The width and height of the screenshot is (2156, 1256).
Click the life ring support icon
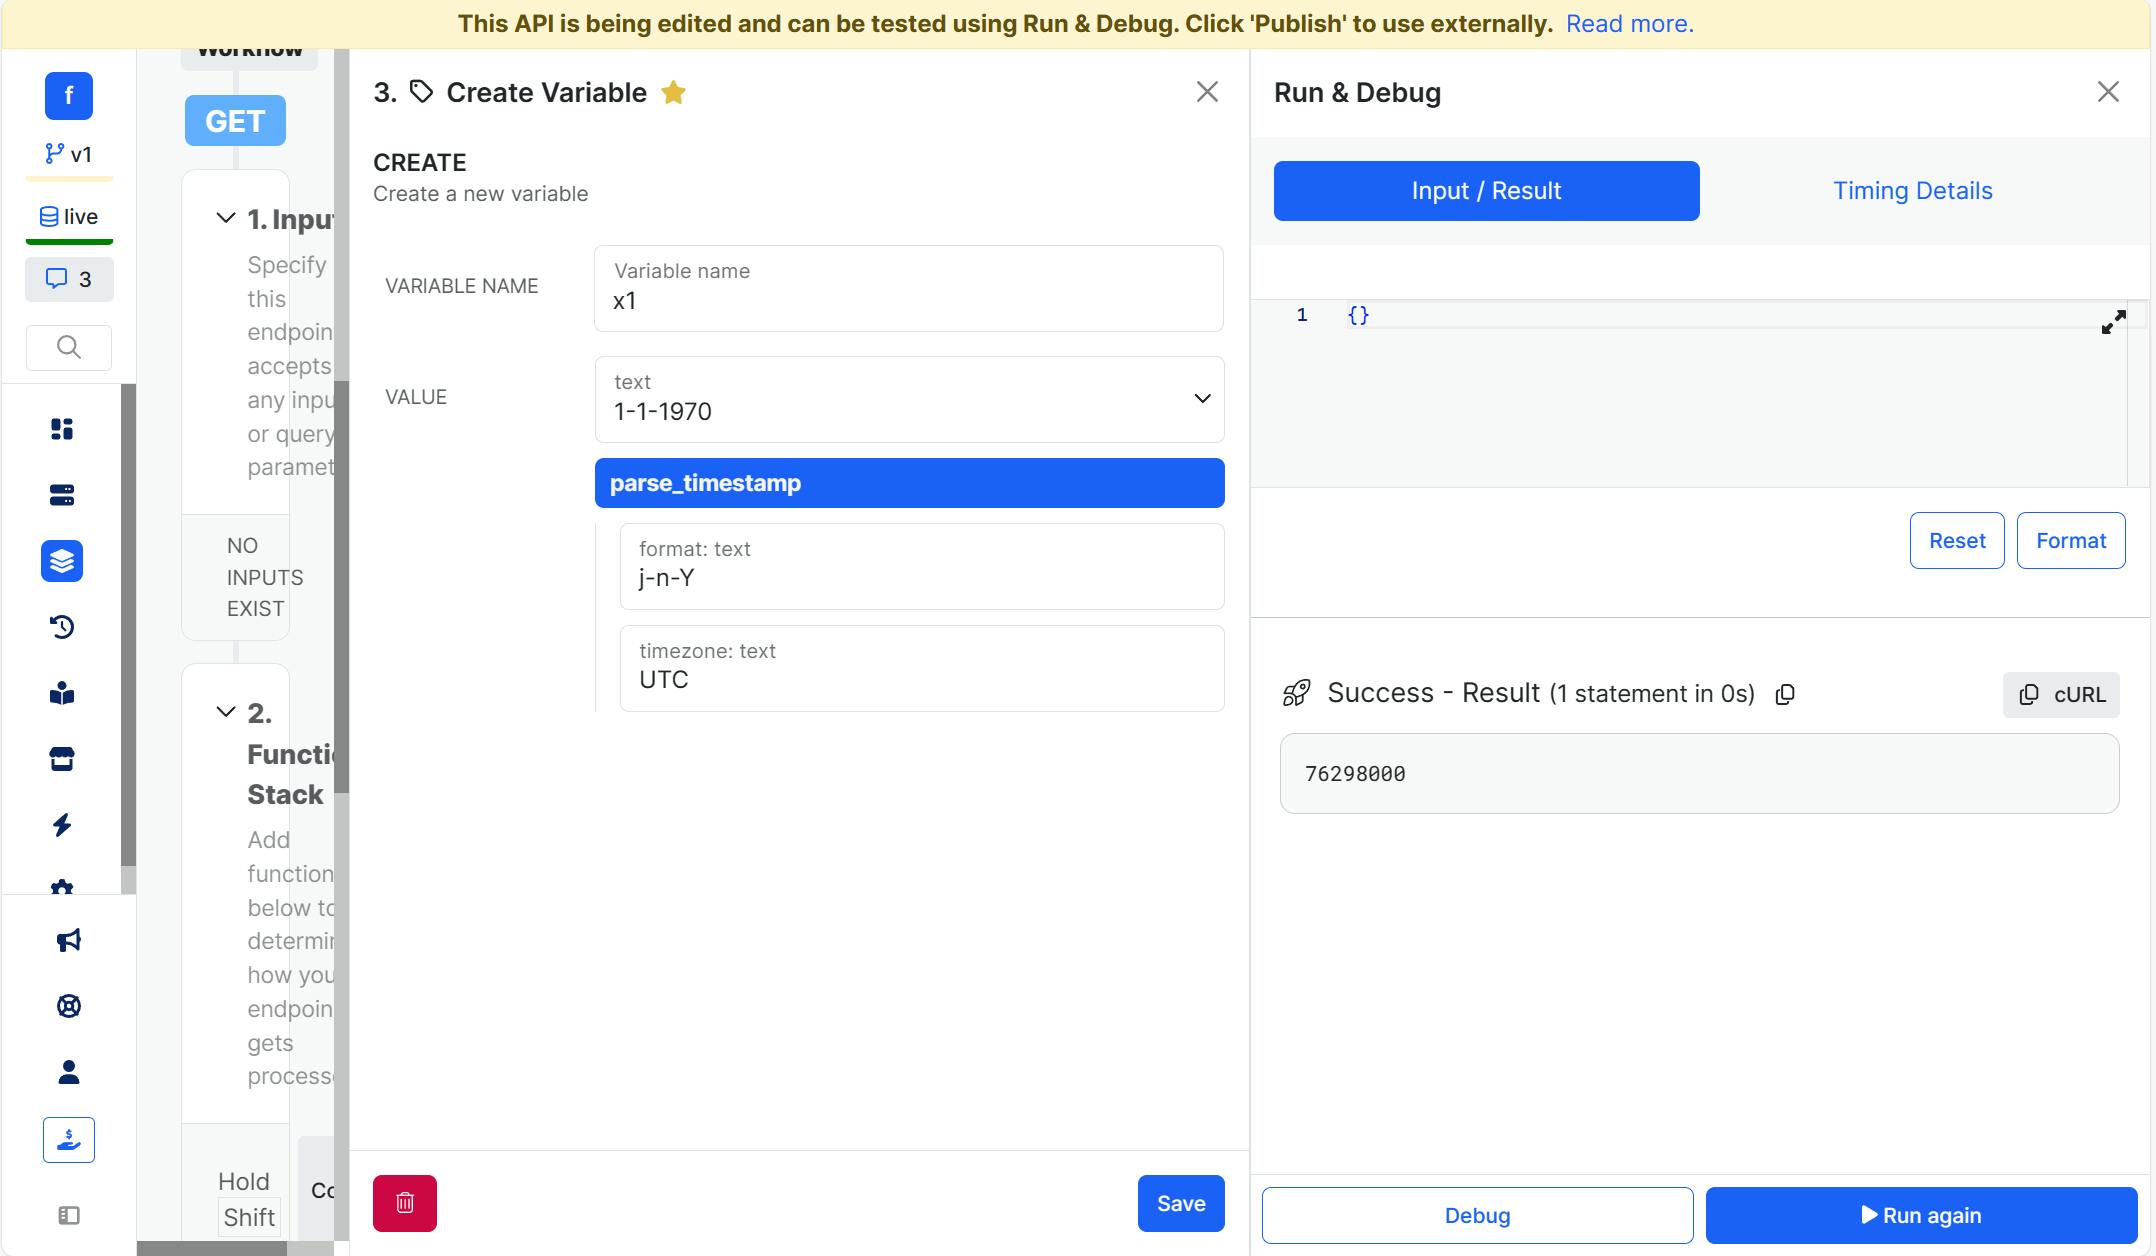pyautogui.click(x=68, y=1006)
